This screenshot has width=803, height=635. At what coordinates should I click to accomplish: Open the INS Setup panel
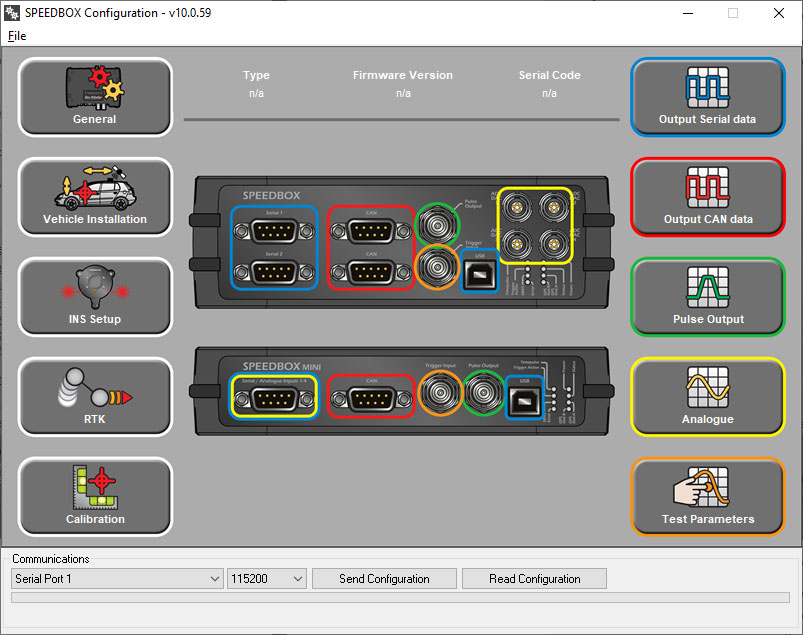tap(95, 297)
